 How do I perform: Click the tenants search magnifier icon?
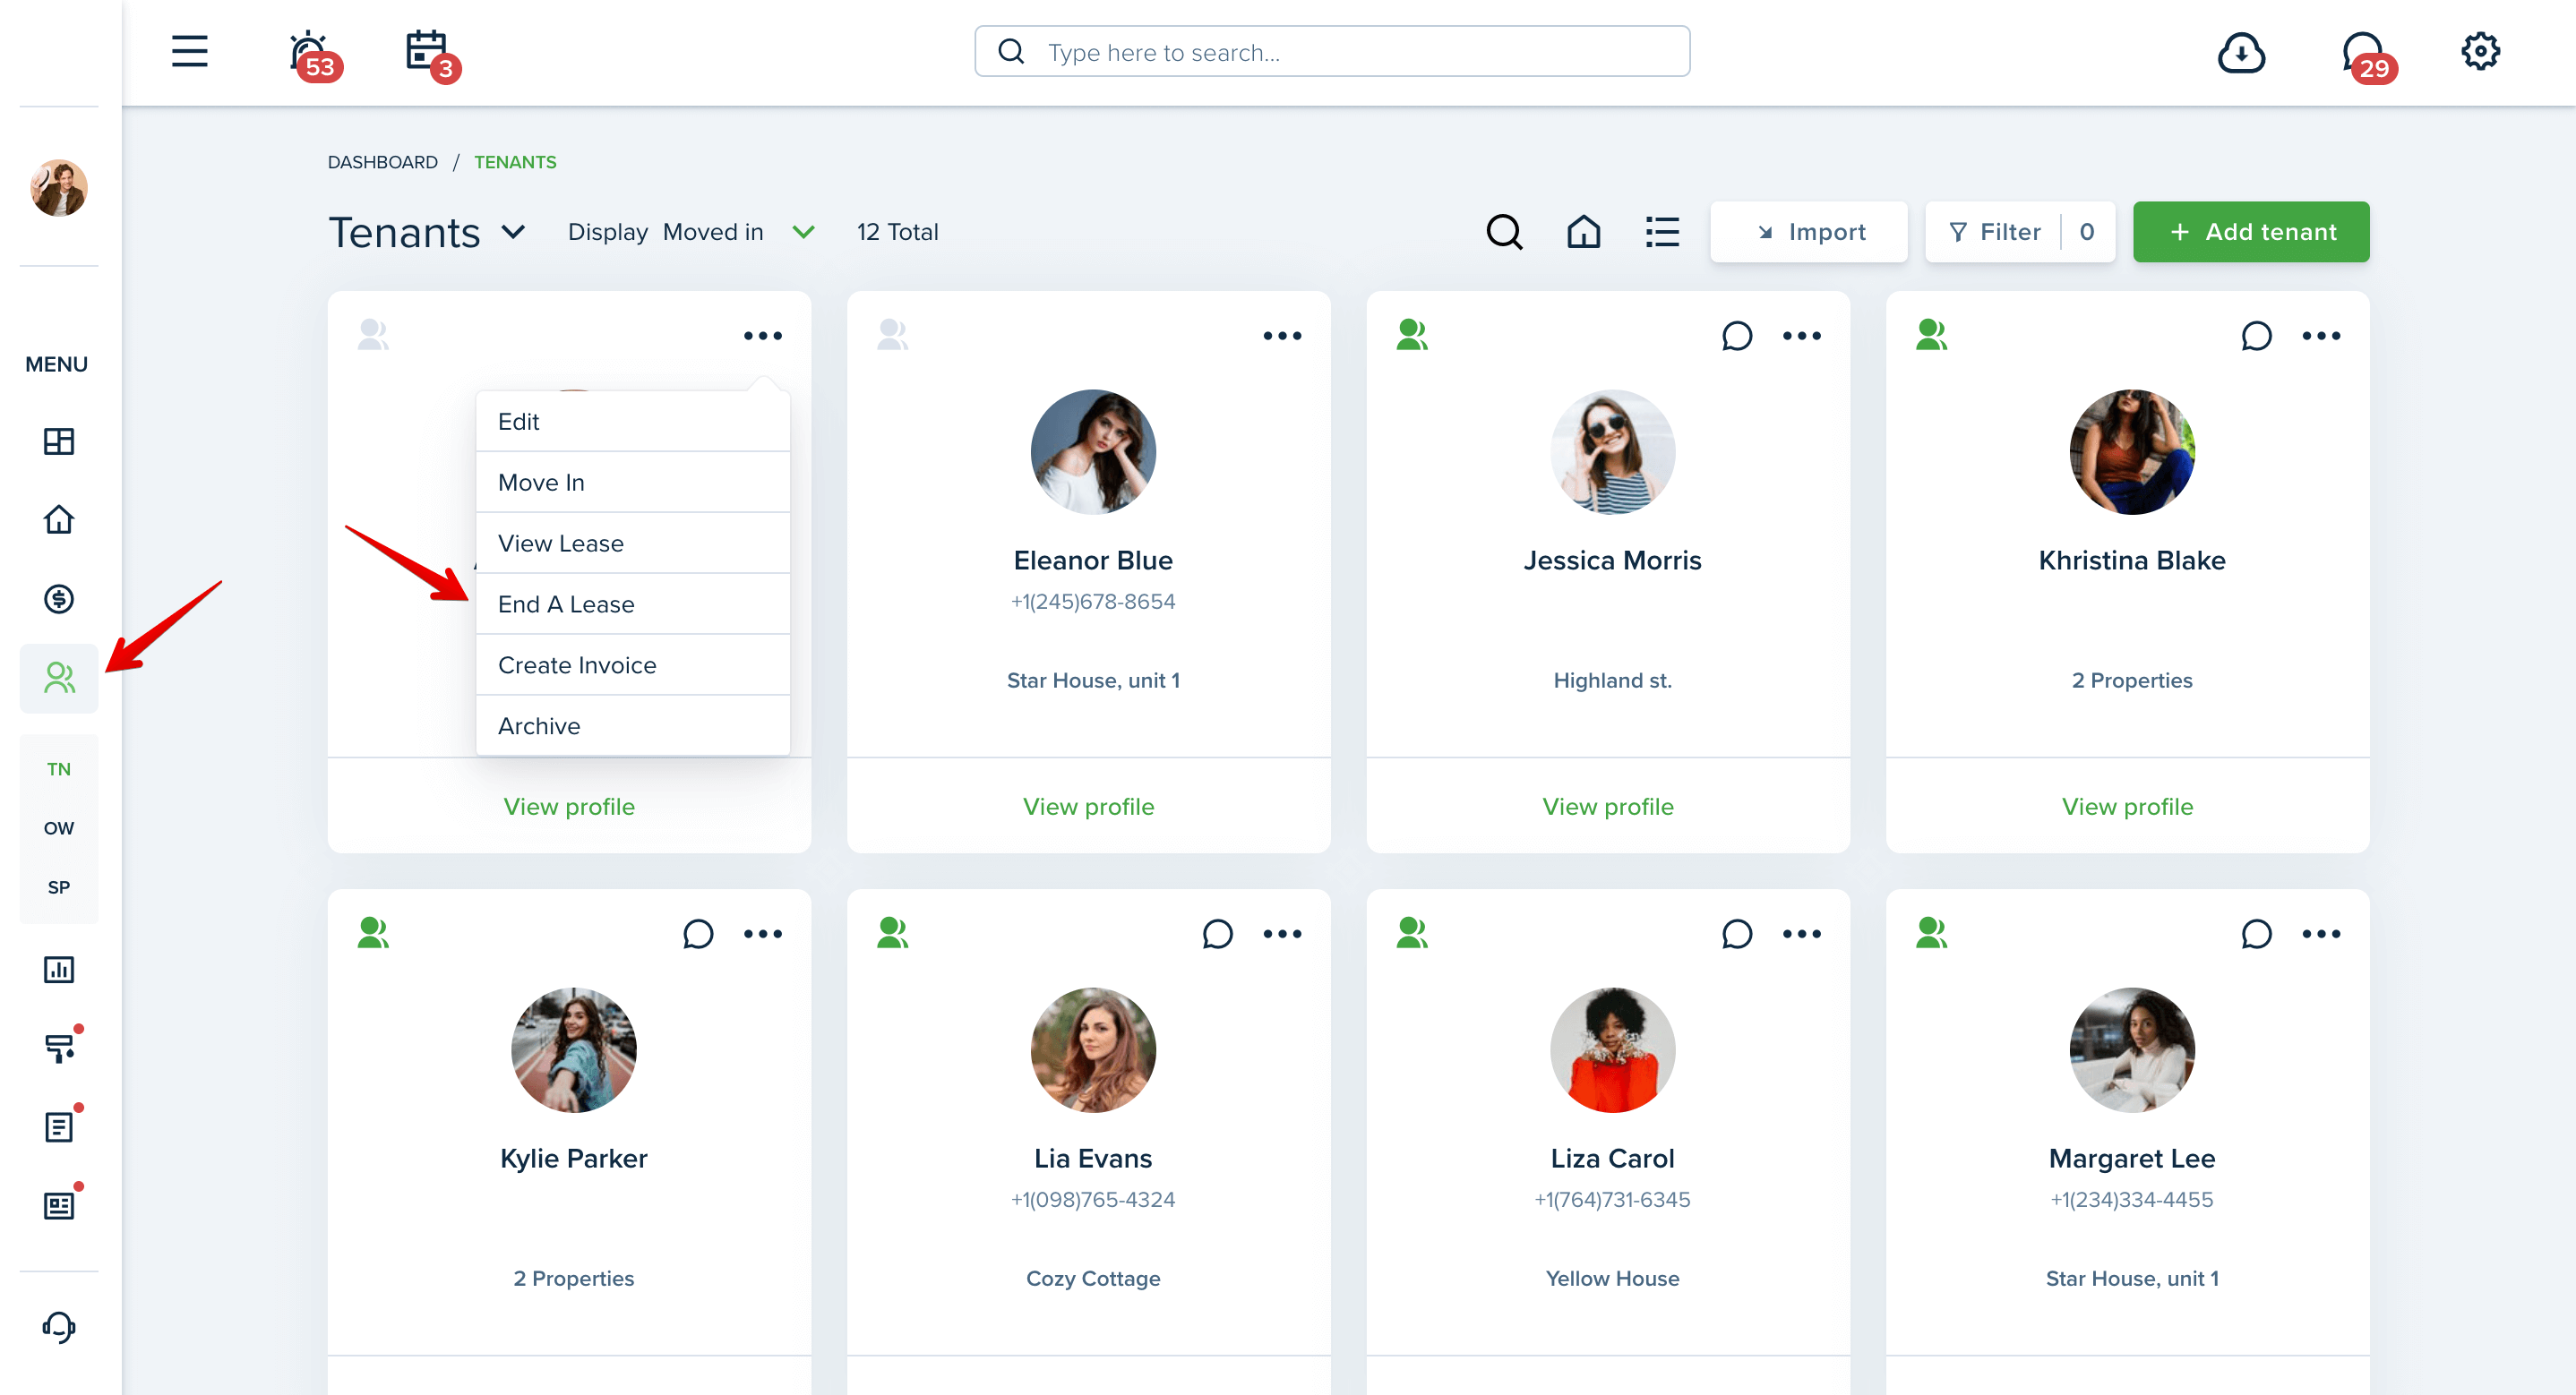tap(1503, 232)
